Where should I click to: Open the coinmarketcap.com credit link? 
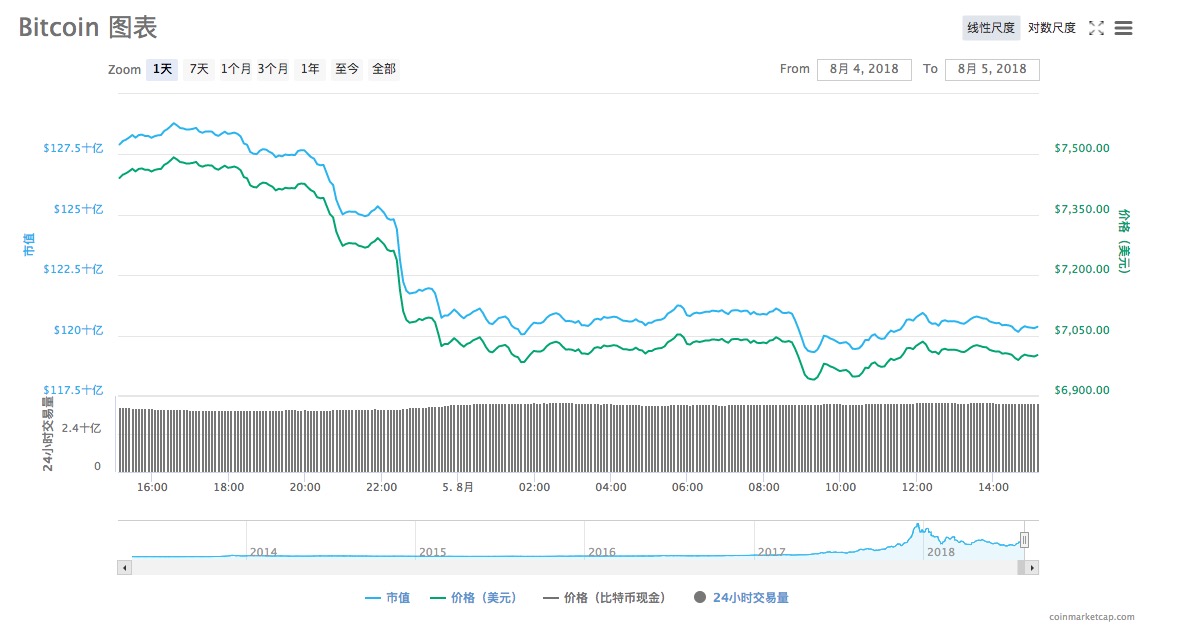click(x=1091, y=617)
